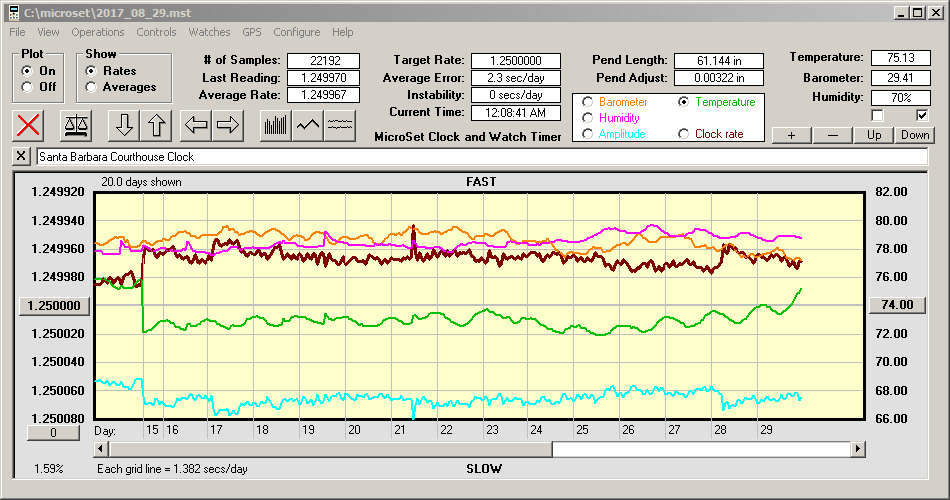Click the horizontal scrollbar right arrow

858,450
